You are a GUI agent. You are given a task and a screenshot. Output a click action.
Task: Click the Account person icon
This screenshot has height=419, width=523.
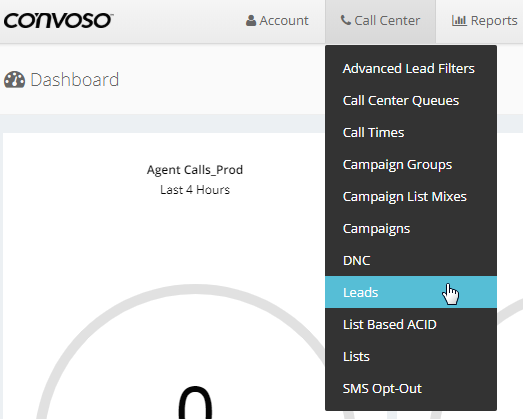[x=251, y=21]
